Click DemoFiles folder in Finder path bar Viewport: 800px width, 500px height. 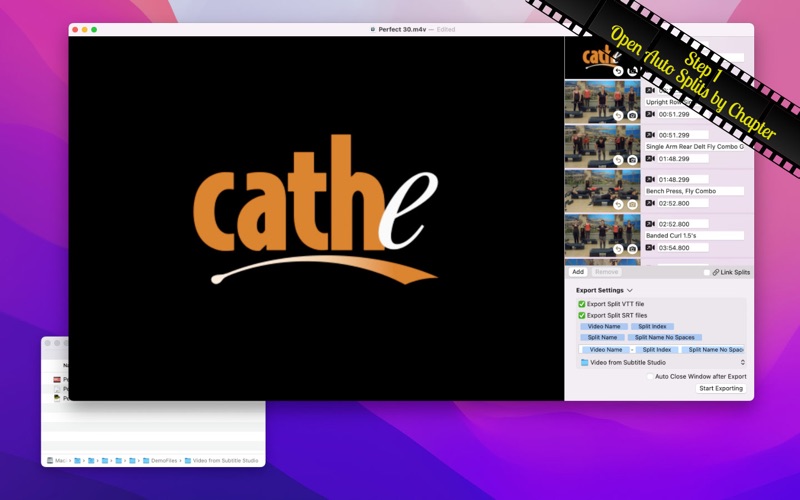[x=160, y=460]
